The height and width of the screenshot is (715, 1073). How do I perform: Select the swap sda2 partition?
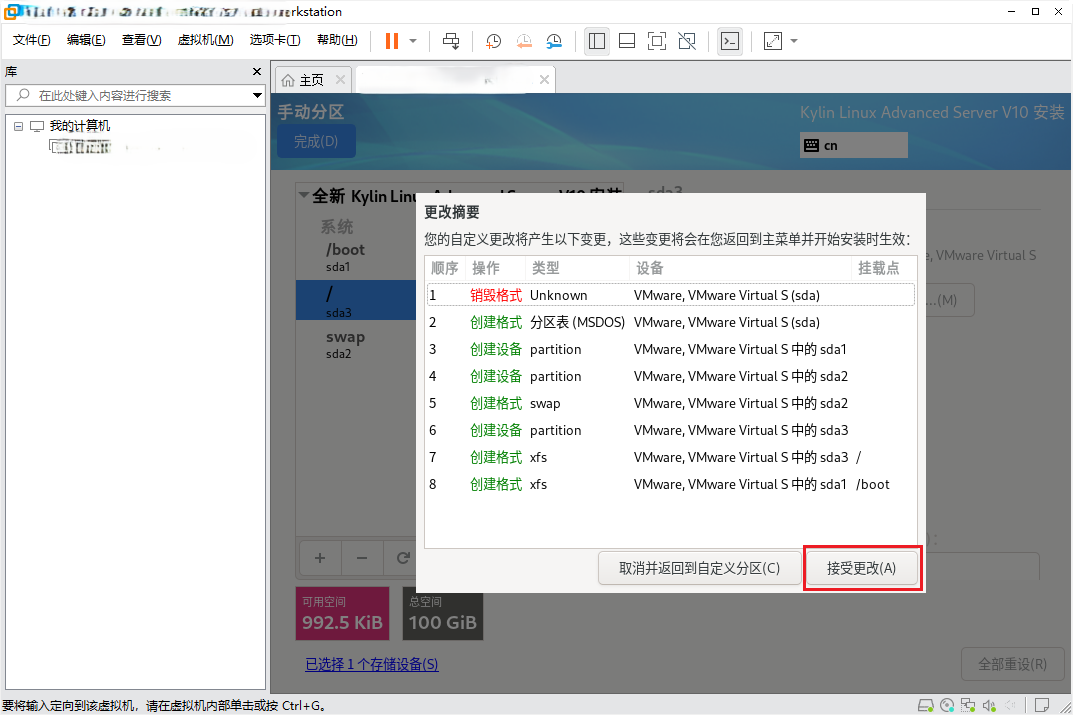coord(356,345)
